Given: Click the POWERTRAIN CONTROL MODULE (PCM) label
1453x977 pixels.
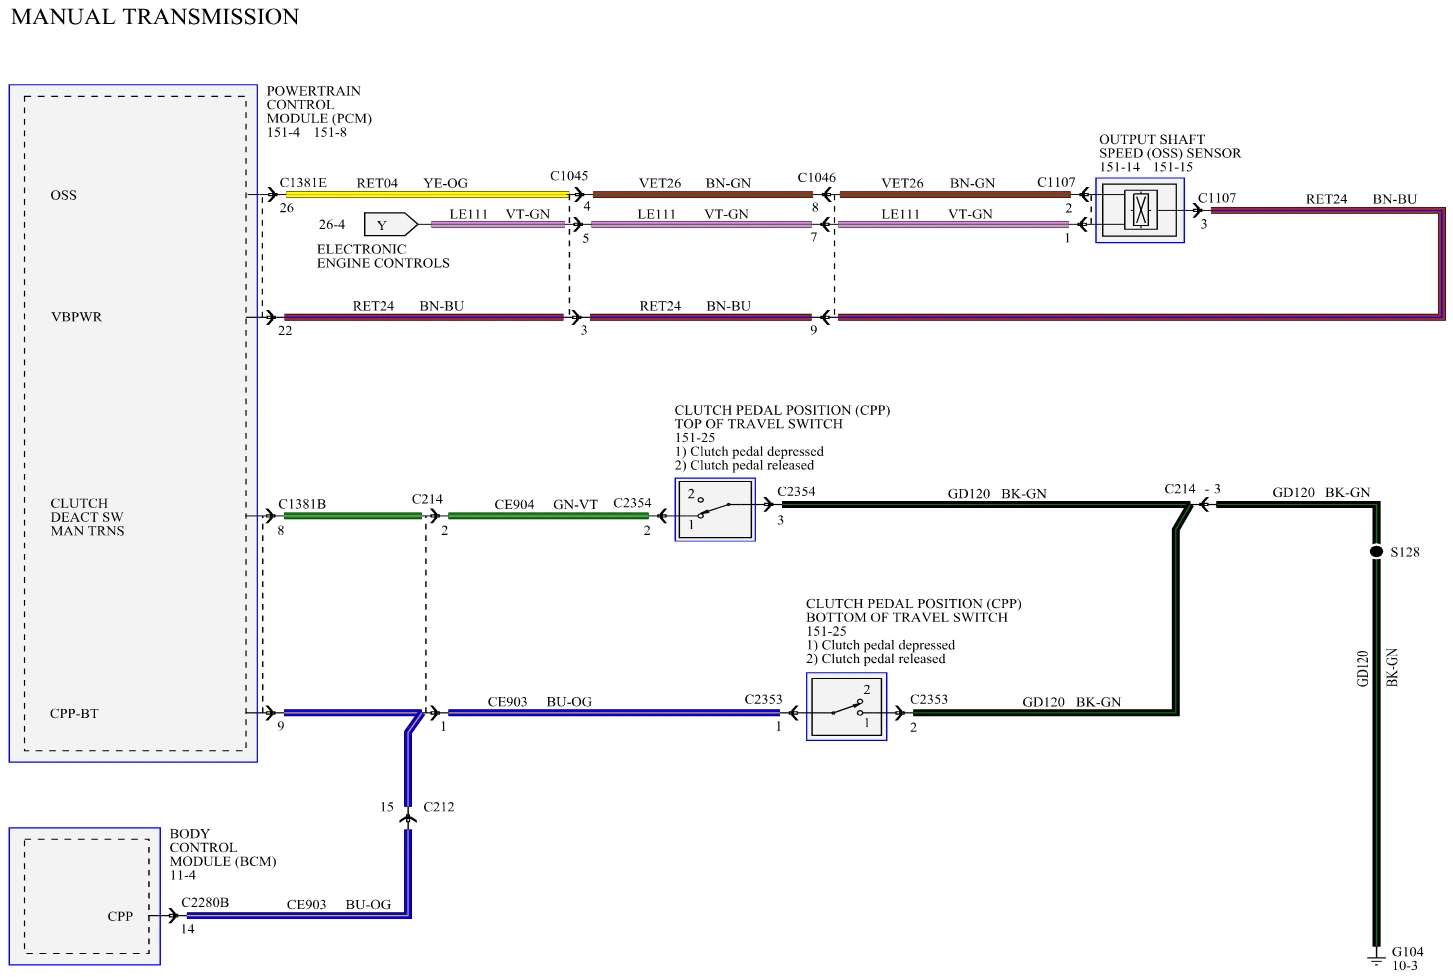Looking at the screenshot, I should [319, 104].
